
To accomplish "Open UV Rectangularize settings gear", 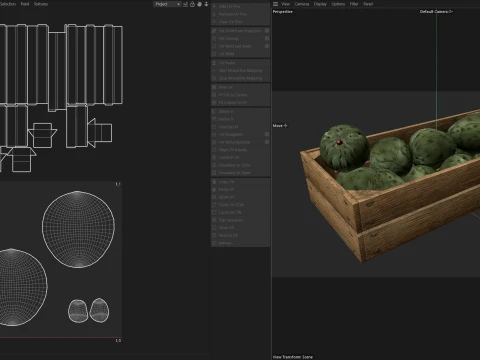I will pos(267,142).
